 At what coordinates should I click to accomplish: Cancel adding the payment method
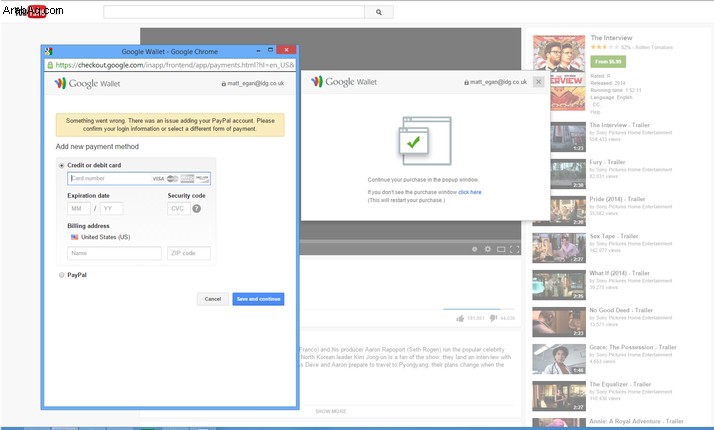pyautogui.click(x=213, y=299)
